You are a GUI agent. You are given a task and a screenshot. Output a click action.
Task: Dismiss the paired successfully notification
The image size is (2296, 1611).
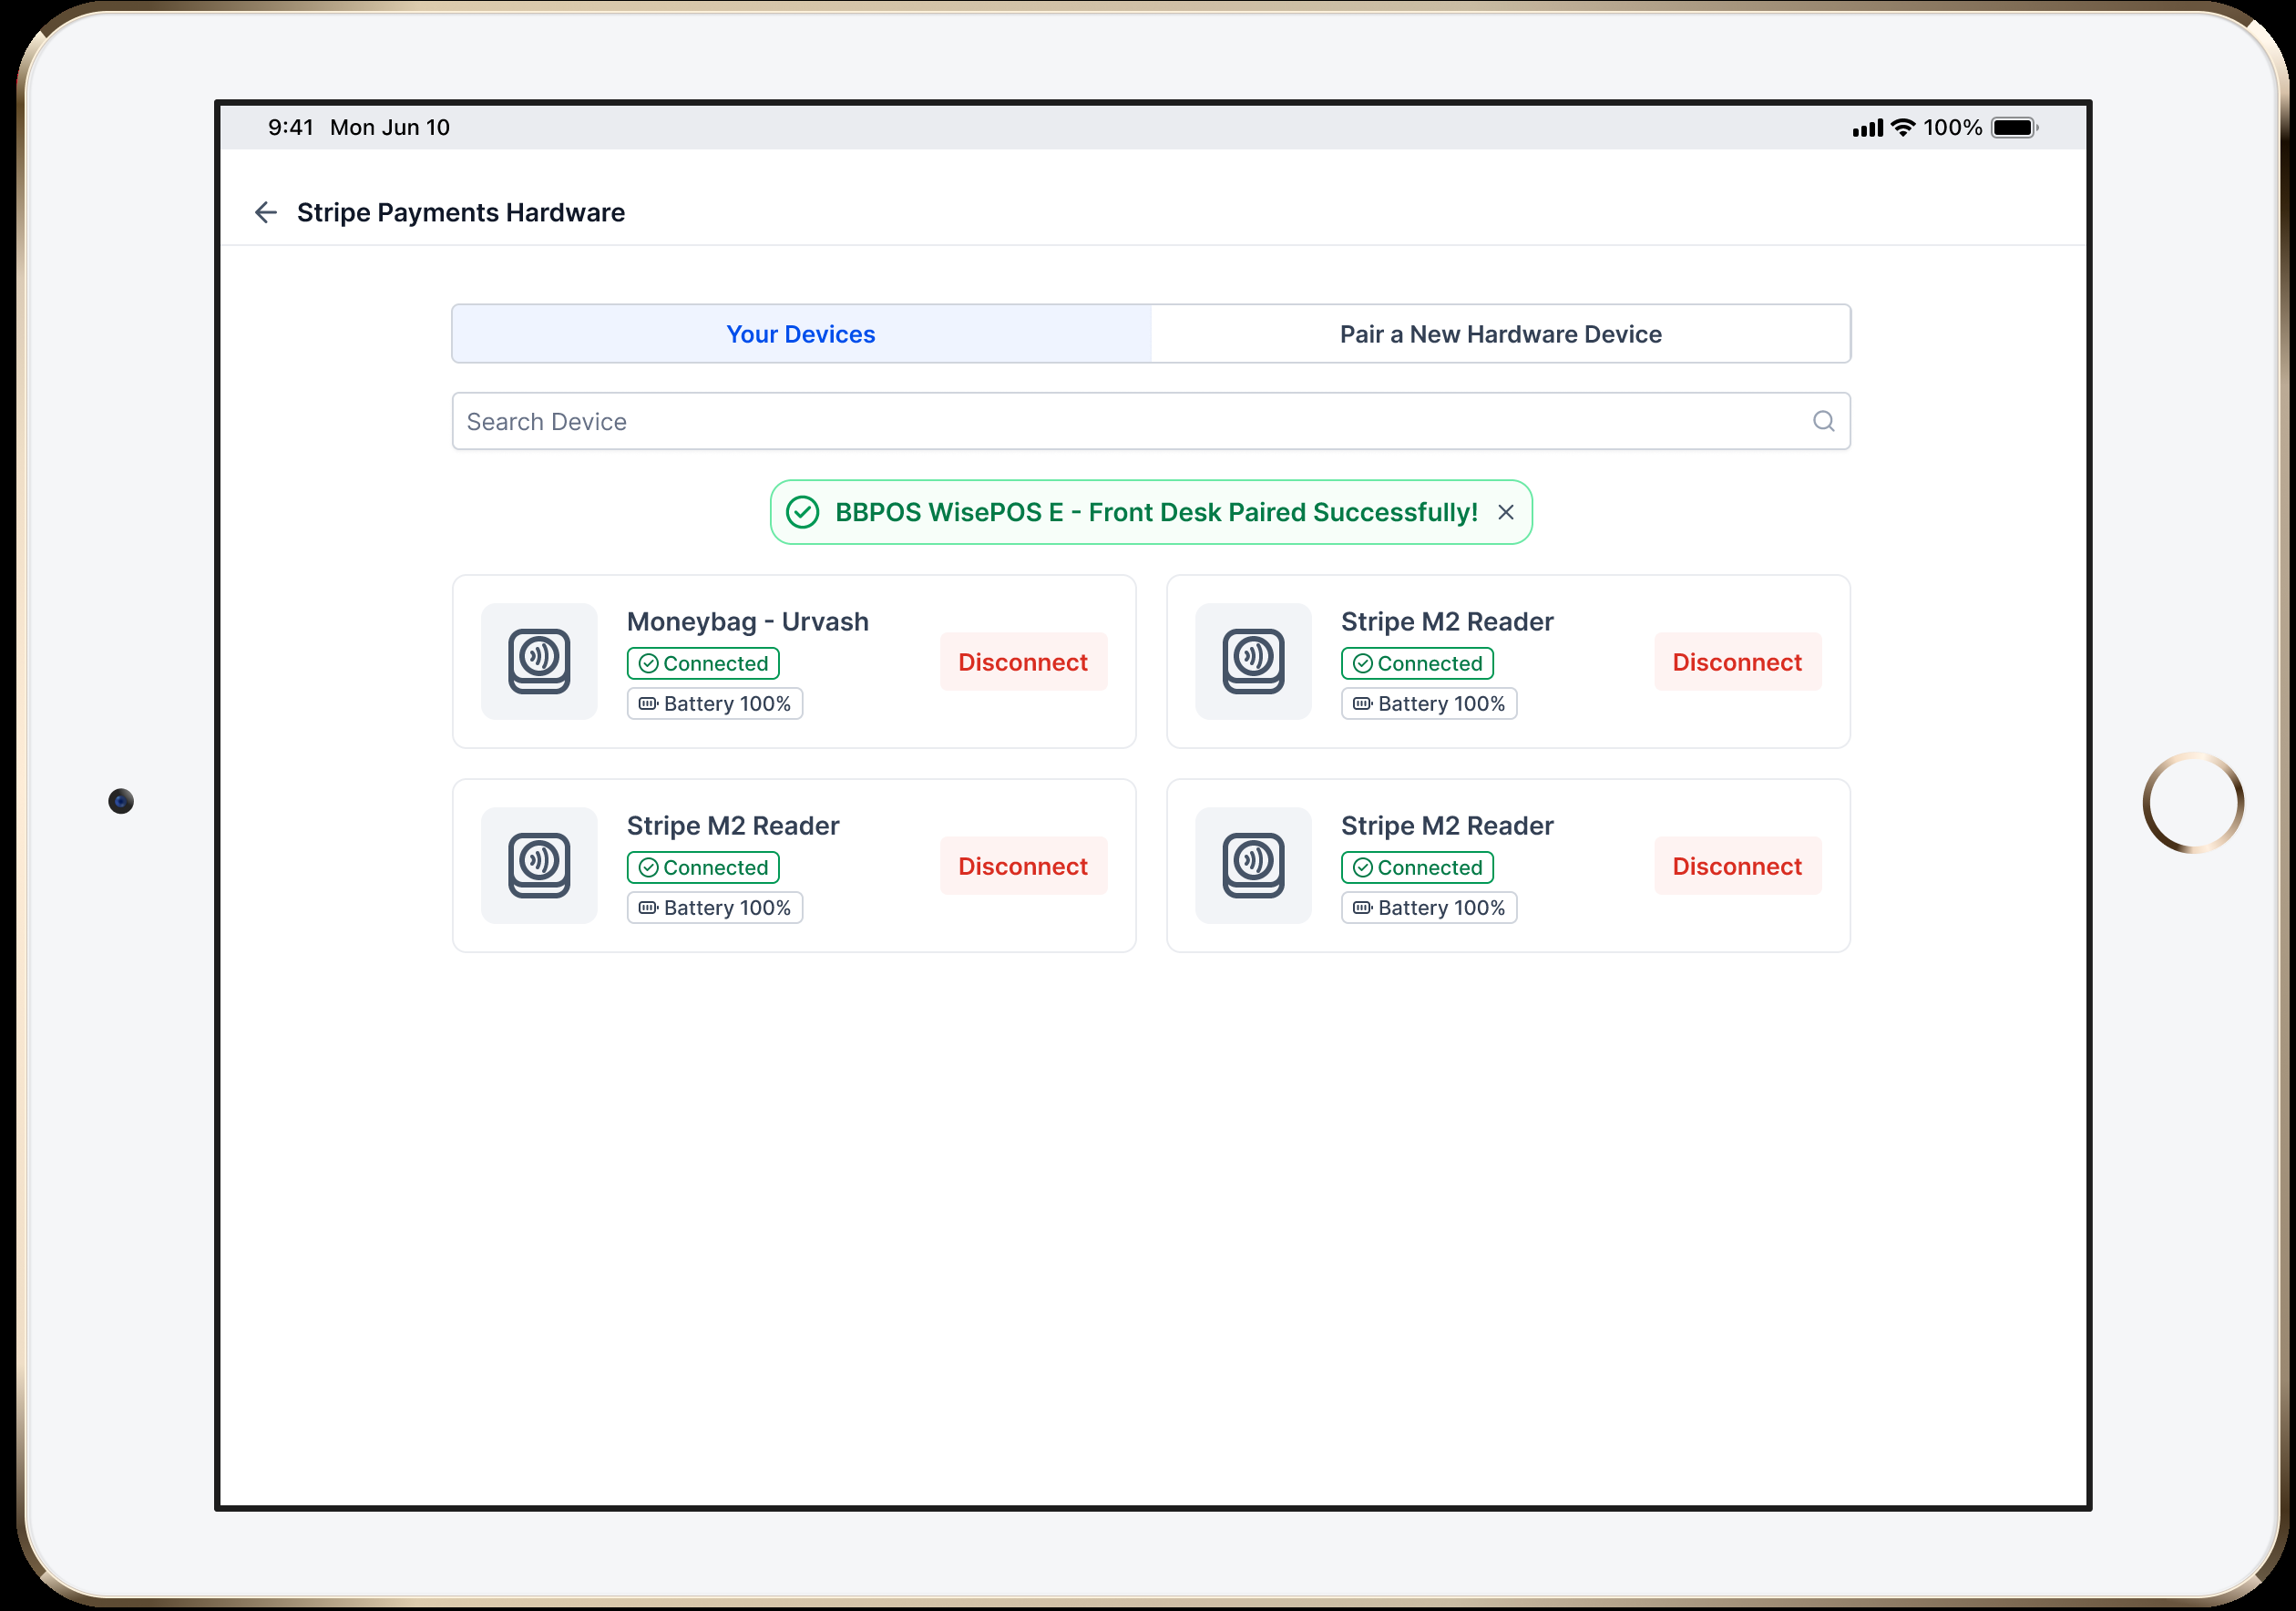pos(1505,512)
